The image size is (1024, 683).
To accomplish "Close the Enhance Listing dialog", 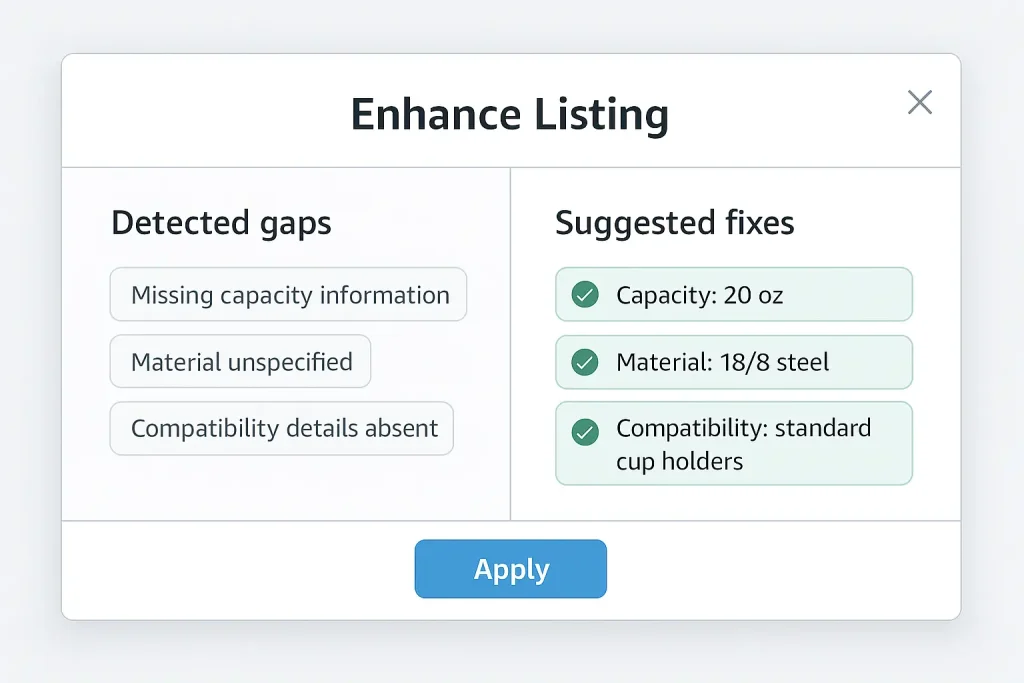I will click(x=919, y=102).
